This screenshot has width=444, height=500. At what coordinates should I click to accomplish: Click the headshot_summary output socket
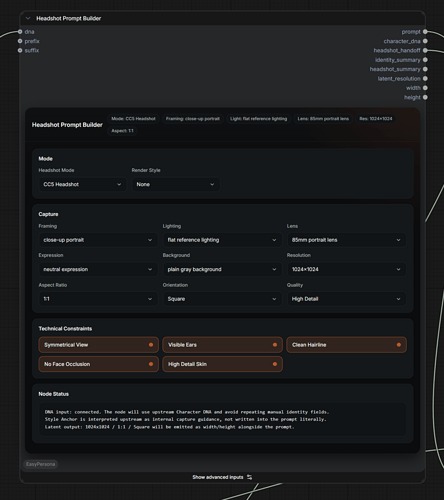[425, 69]
